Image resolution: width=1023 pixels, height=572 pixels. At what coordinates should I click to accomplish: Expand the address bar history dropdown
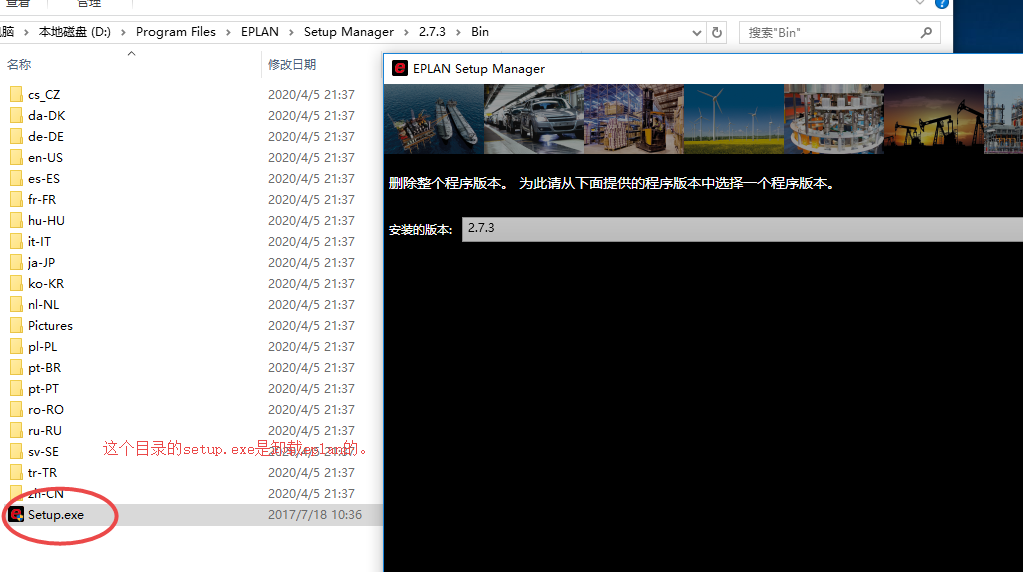point(696,33)
